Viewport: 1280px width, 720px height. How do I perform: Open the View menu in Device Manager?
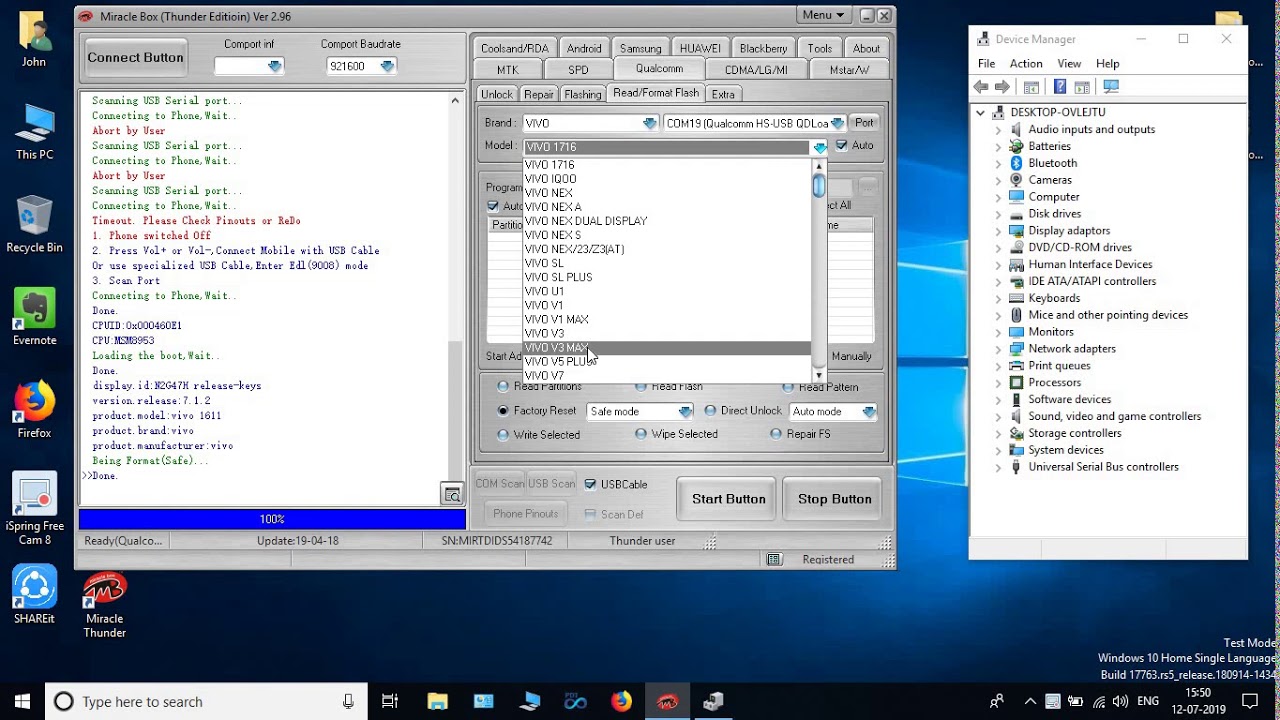coord(1069,63)
